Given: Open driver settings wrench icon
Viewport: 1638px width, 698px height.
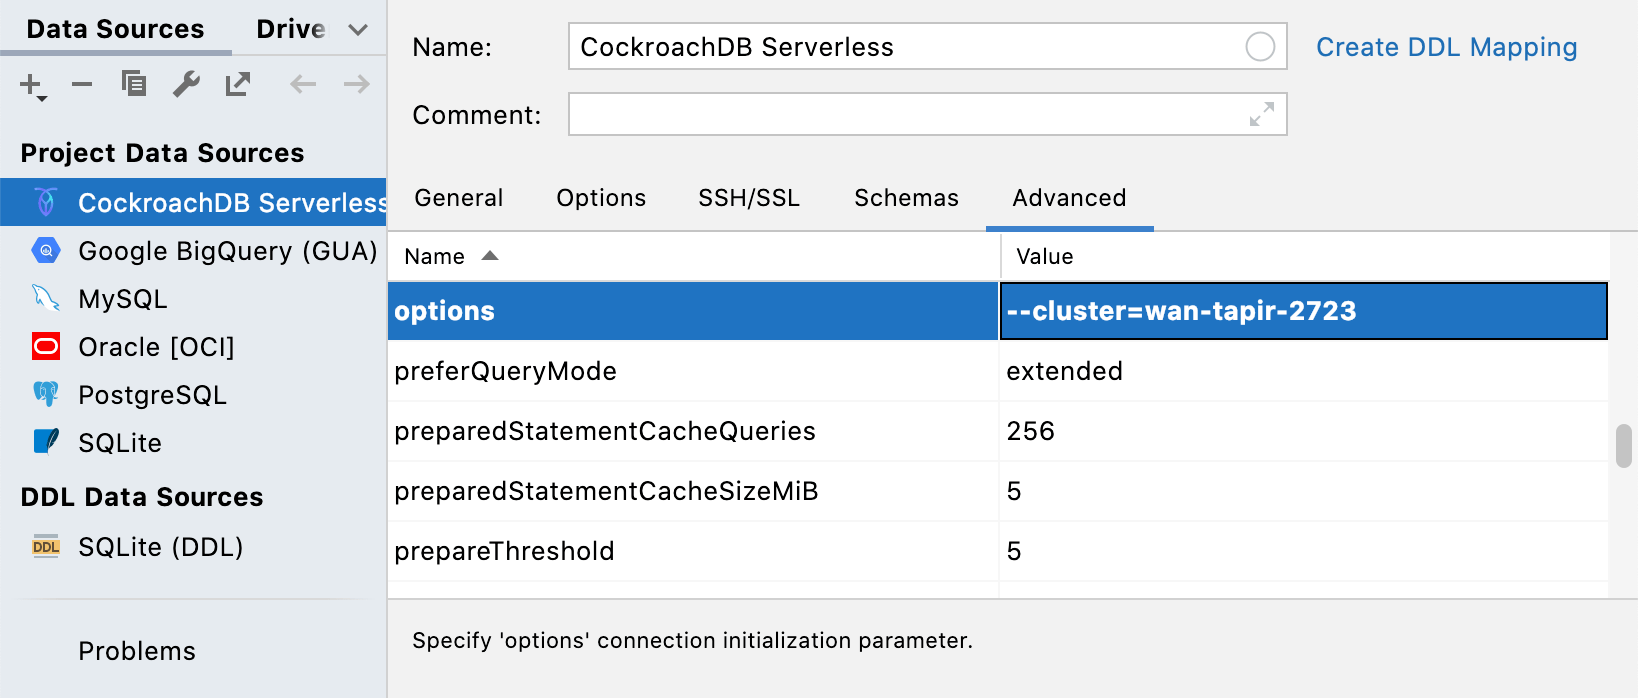Looking at the screenshot, I should [x=186, y=84].
